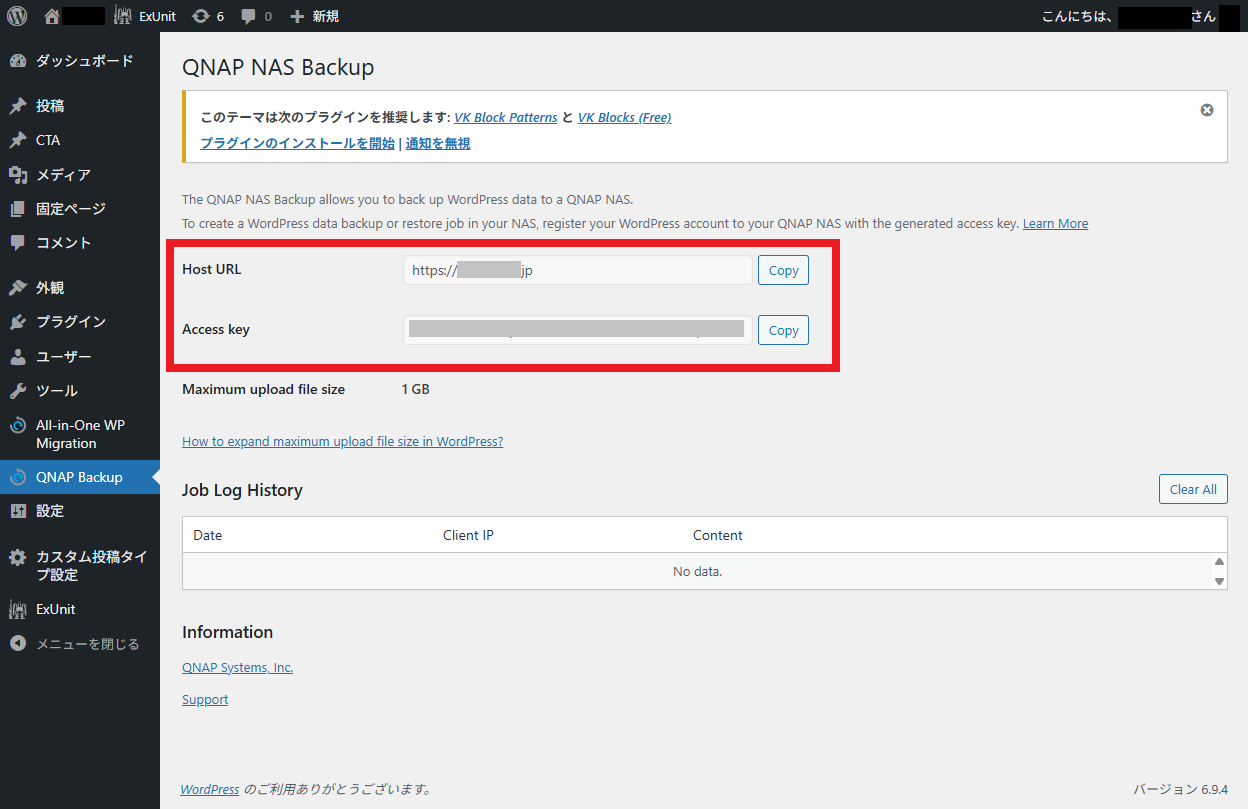The image size is (1248, 809).
Task: Select QNAP Backup in the sidebar
Action: click(80, 477)
